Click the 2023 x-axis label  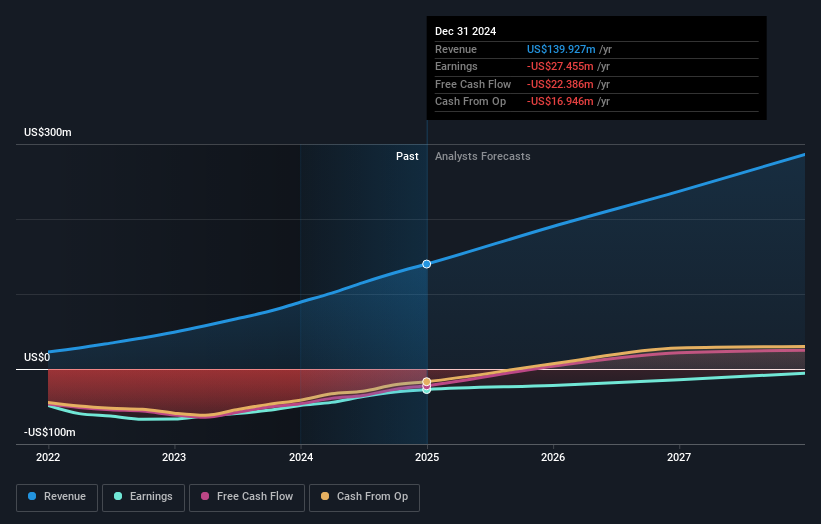174,457
